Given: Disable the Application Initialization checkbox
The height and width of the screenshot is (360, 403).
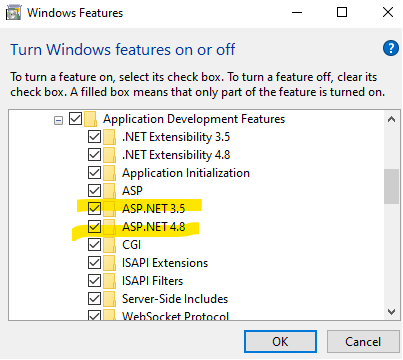Looking at the screenshot, I should (x=94, y=173).
